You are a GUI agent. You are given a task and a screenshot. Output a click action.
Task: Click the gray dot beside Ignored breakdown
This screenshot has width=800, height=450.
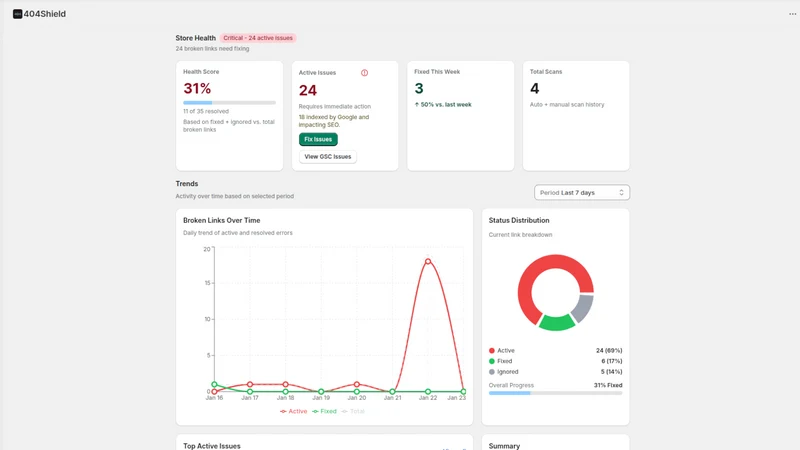click(492, 372)
